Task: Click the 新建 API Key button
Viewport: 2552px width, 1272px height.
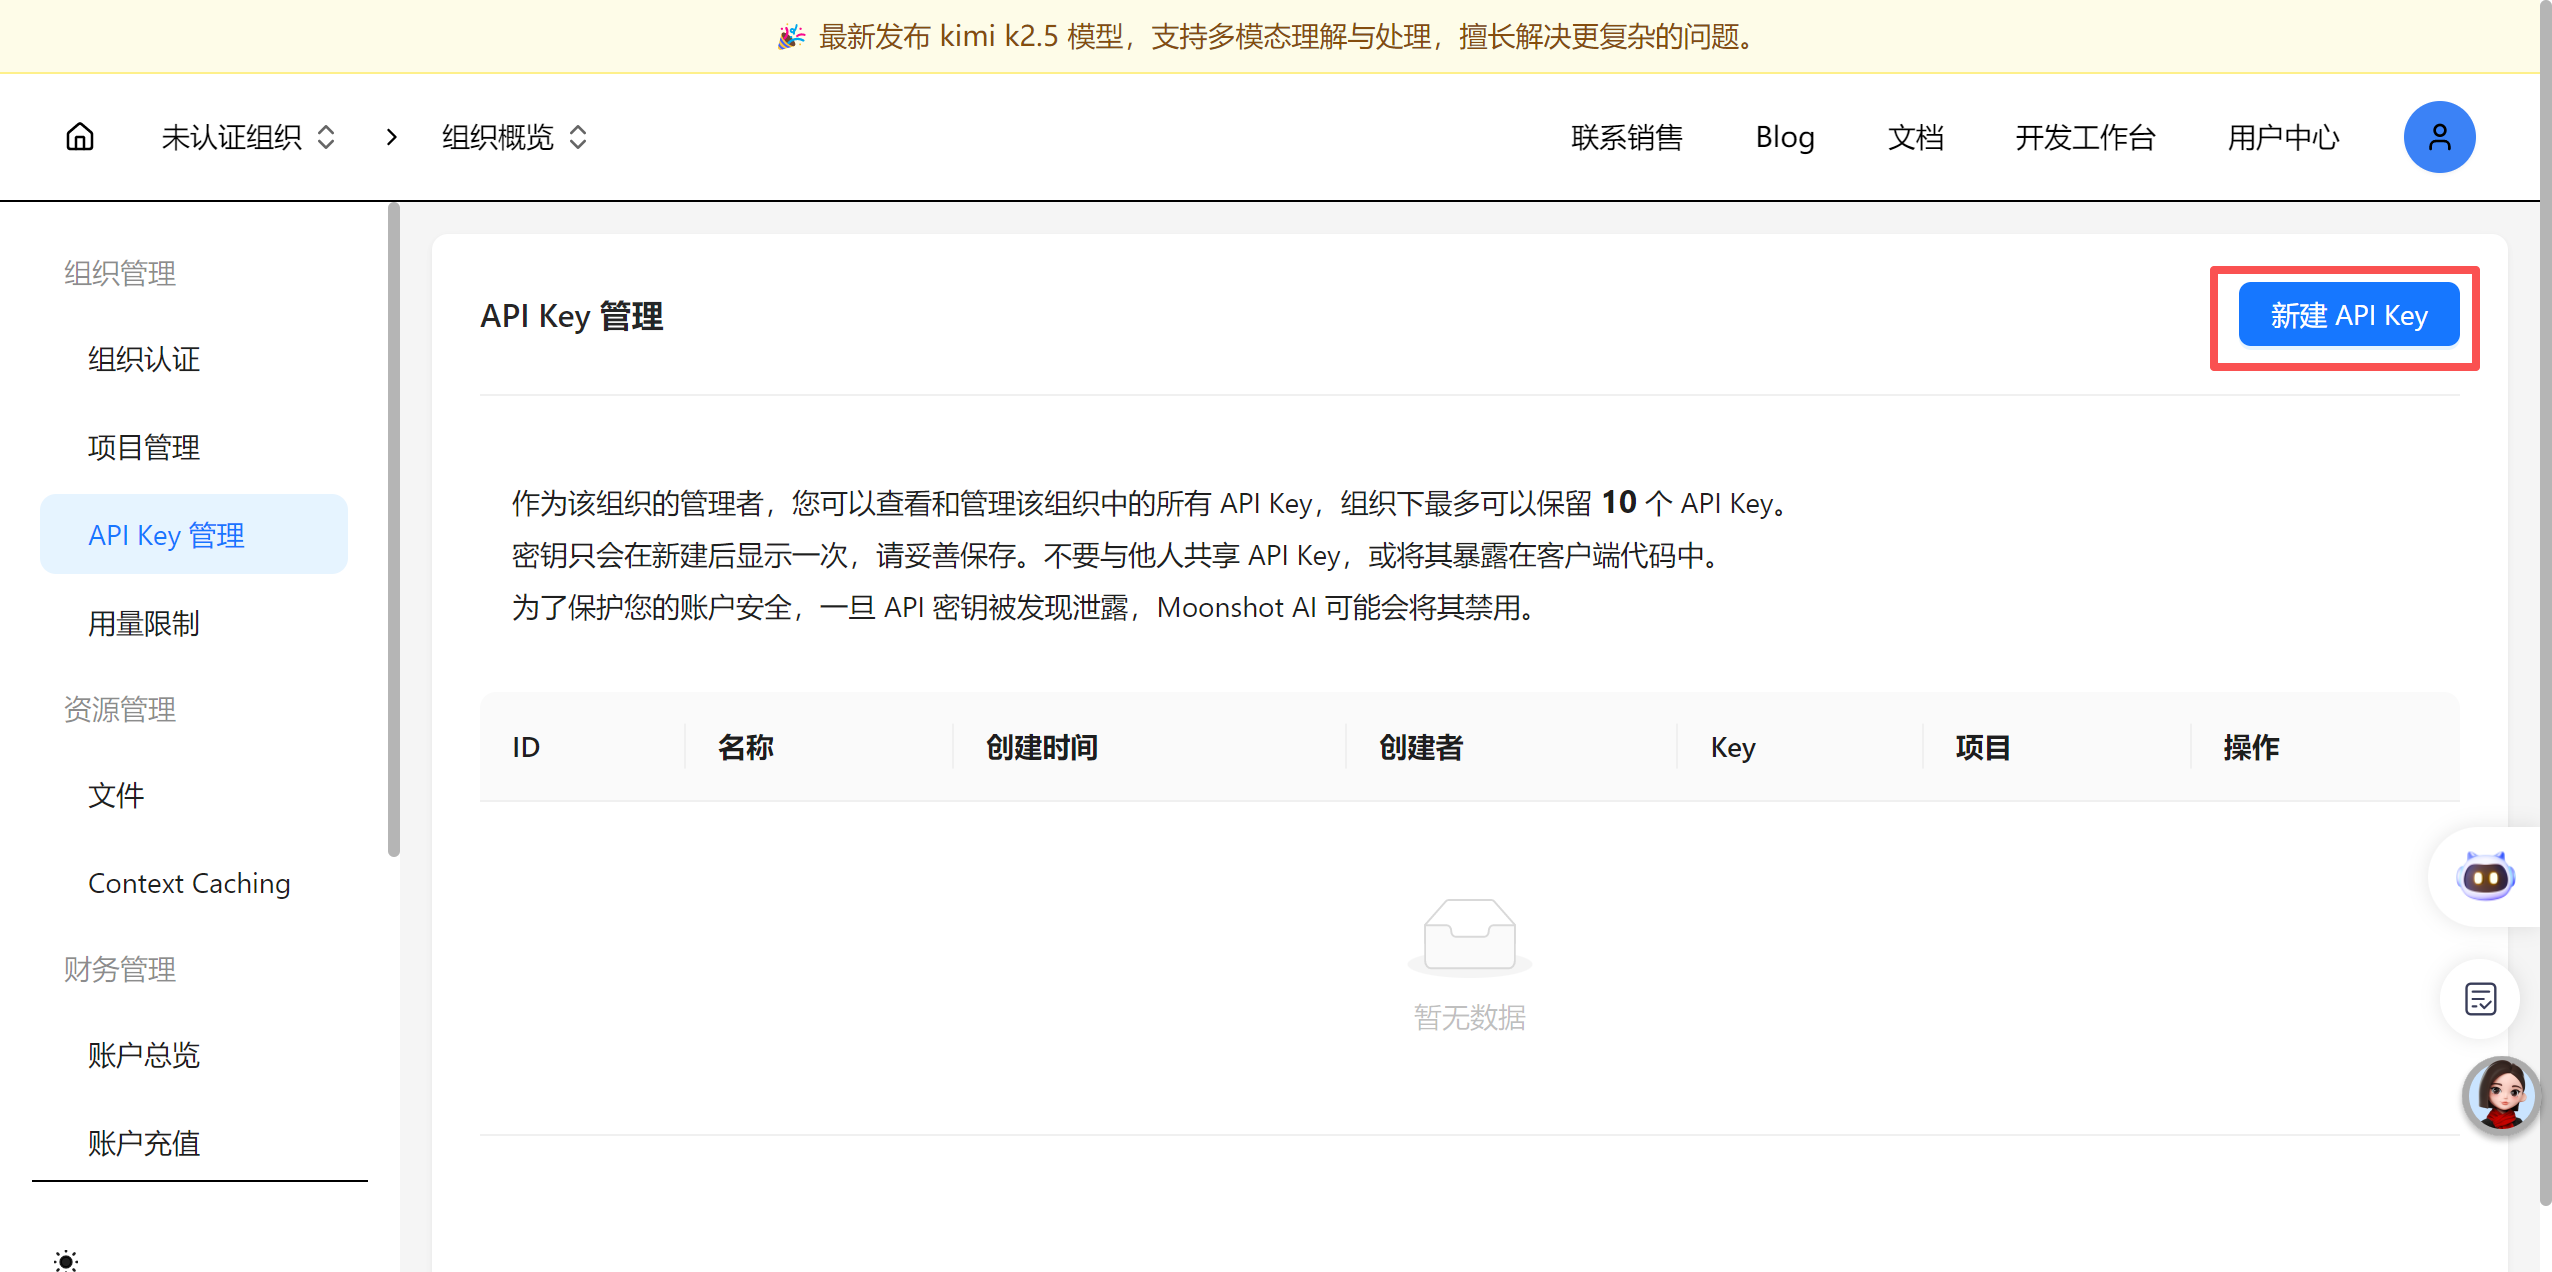Action: click(x=2348, y=315)
